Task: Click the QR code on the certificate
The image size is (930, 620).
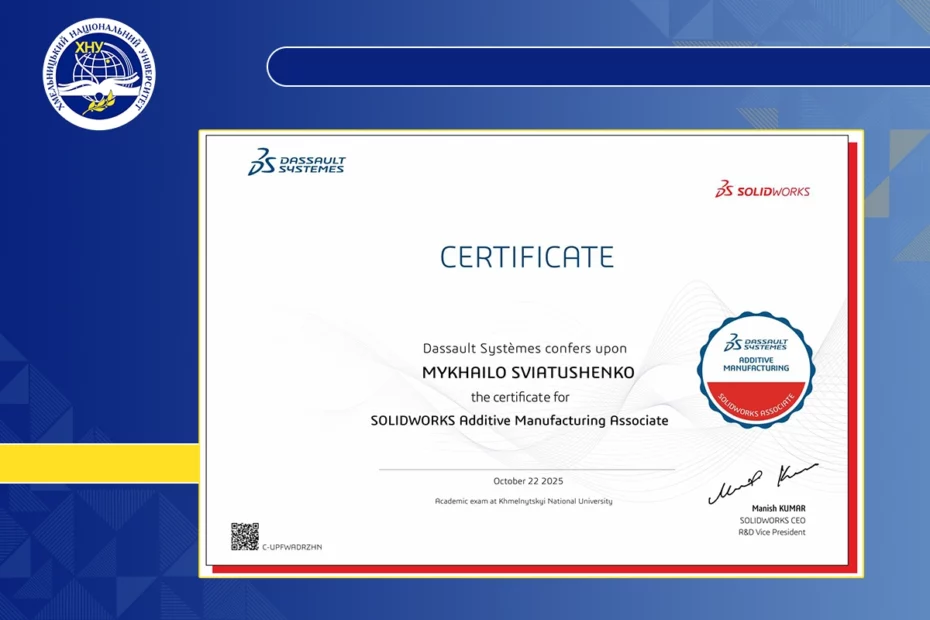Action: (x=245, y=536)
